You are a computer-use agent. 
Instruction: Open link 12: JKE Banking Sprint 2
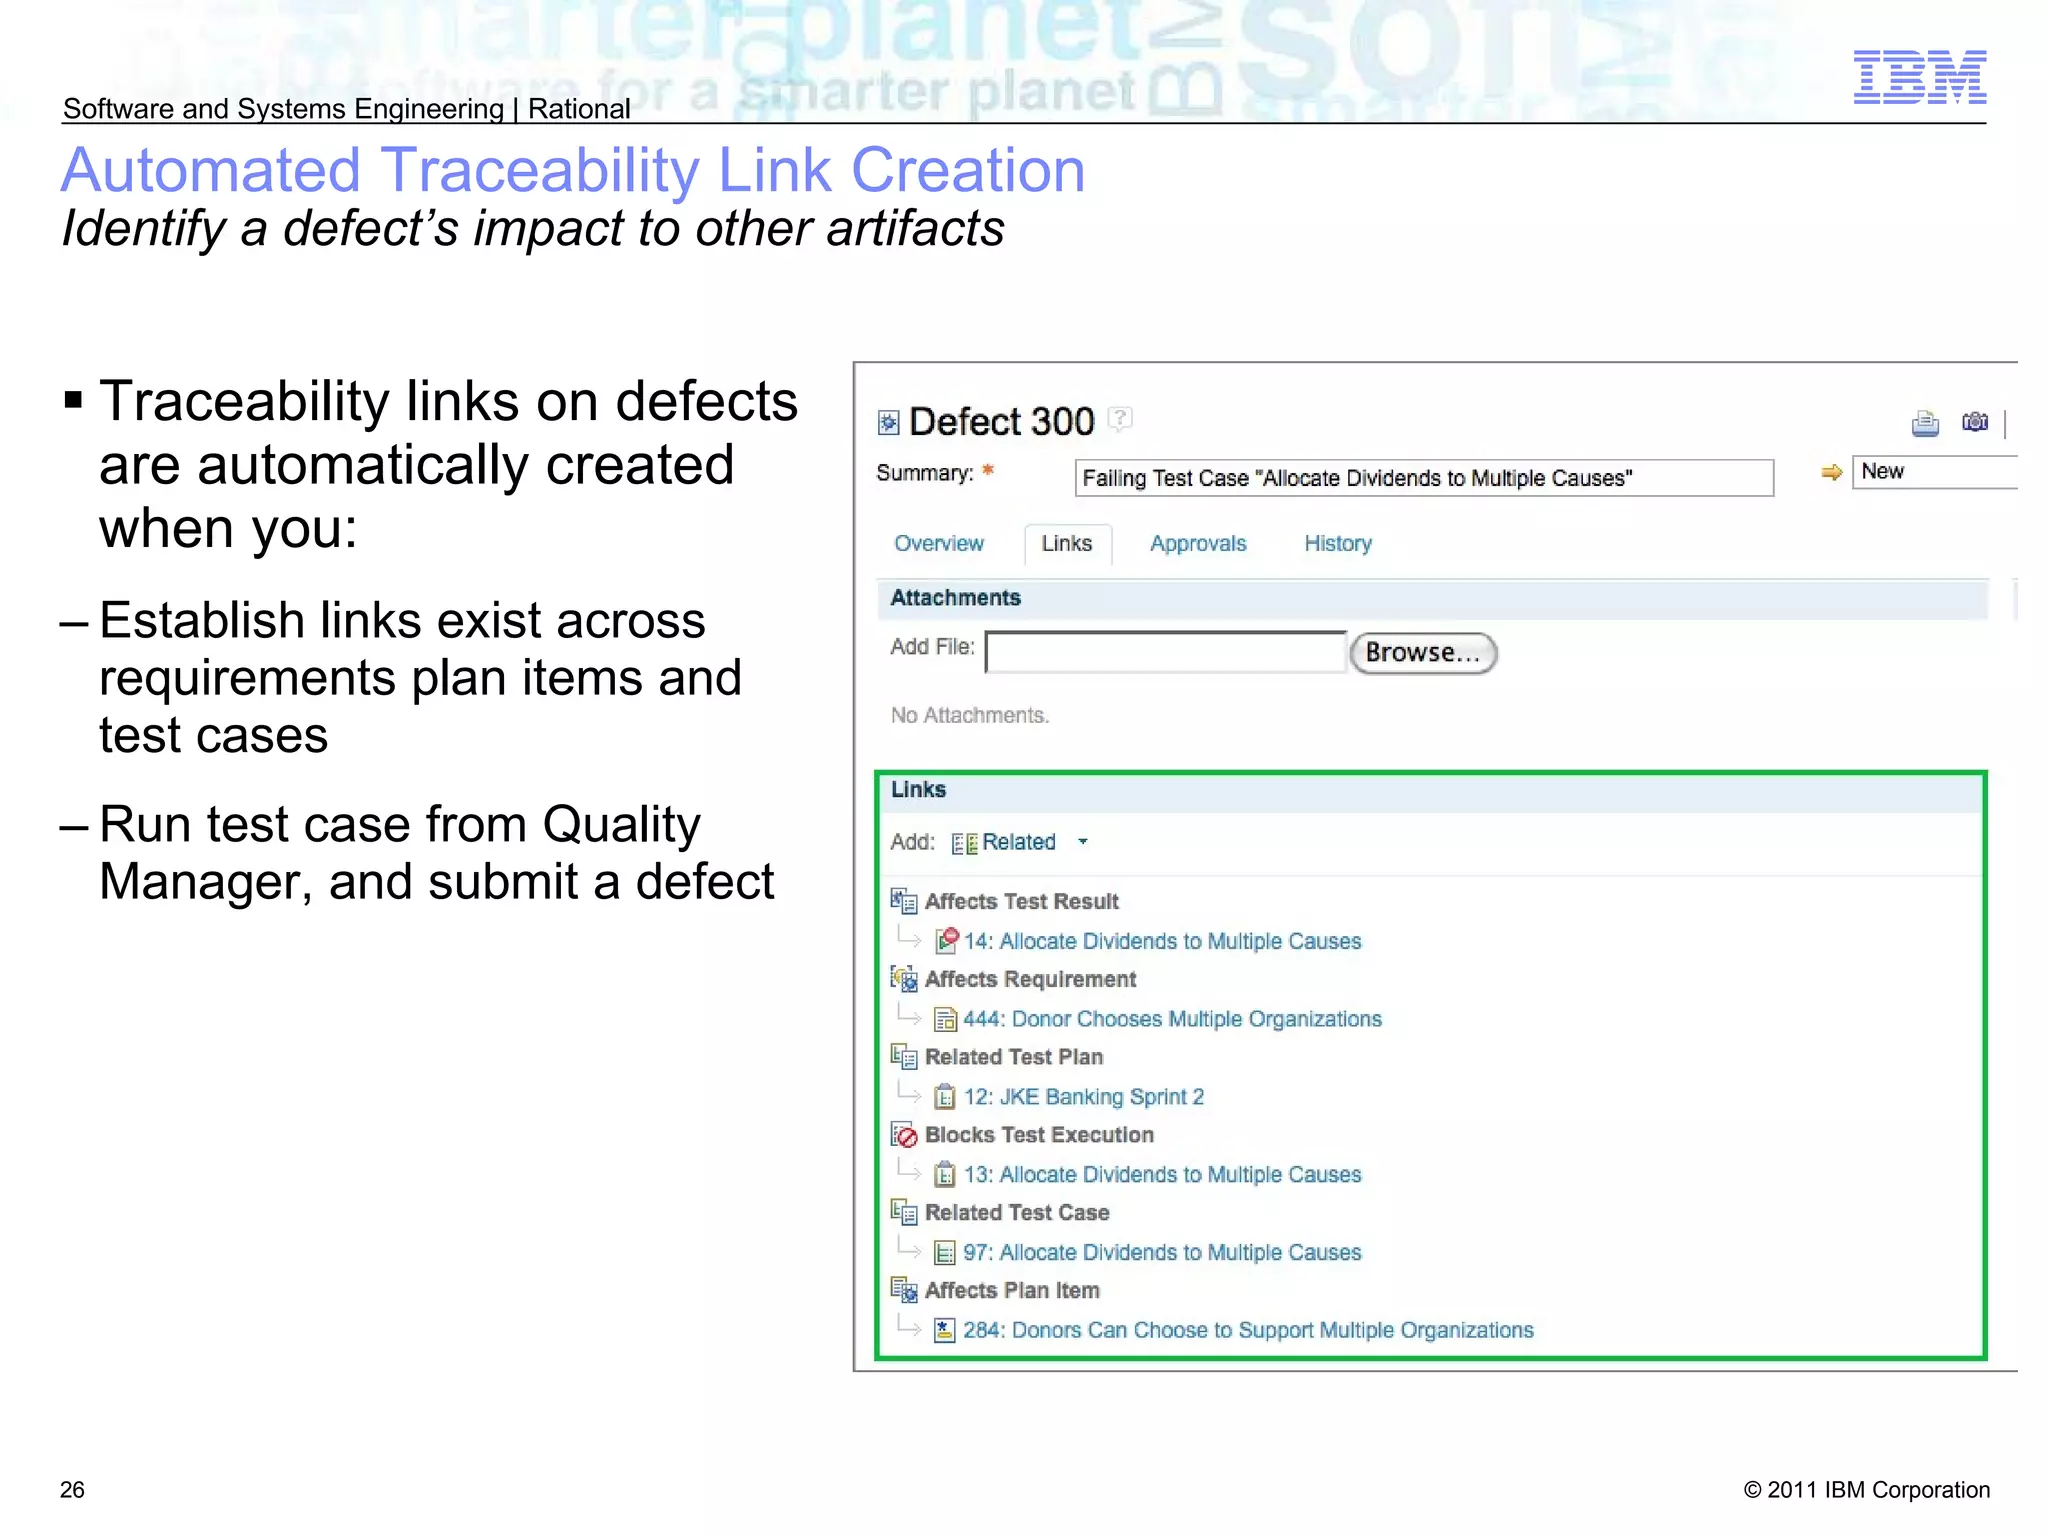[x=1084, y=1097]
